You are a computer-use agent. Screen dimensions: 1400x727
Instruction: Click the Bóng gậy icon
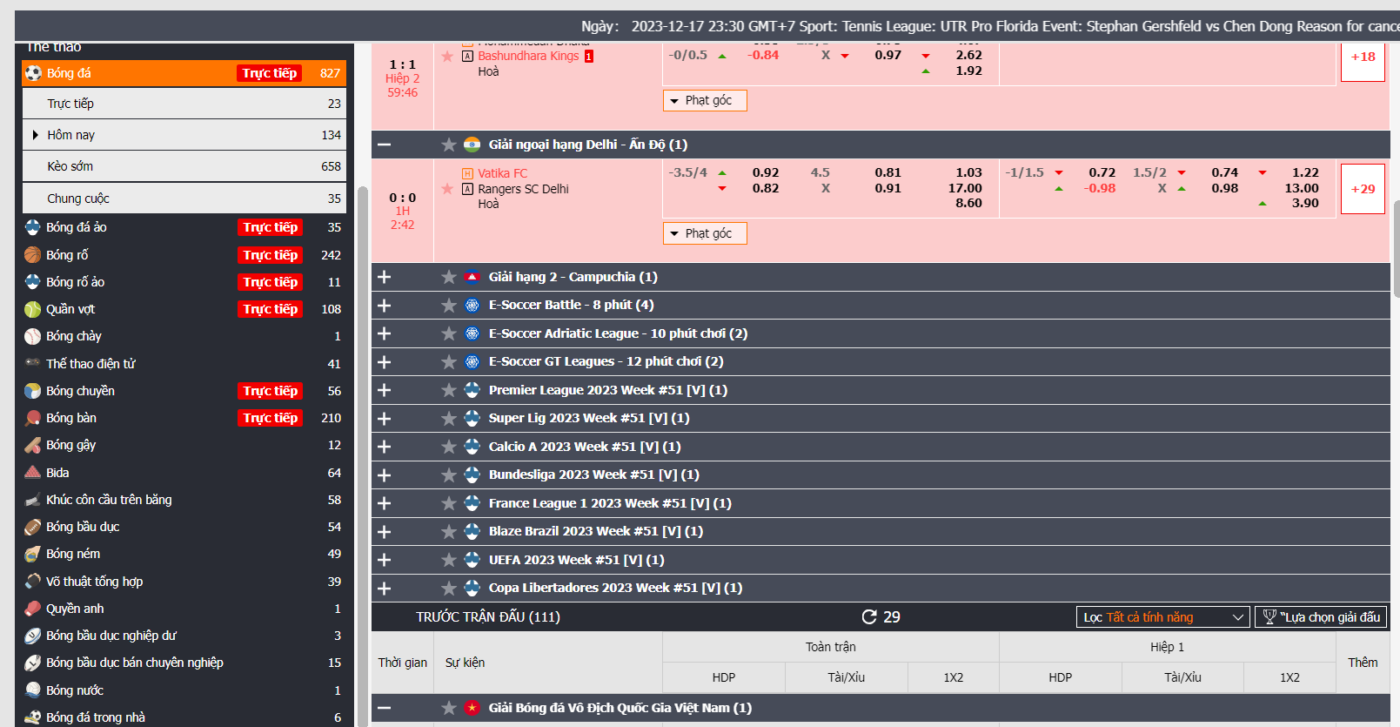click(33, 445)
